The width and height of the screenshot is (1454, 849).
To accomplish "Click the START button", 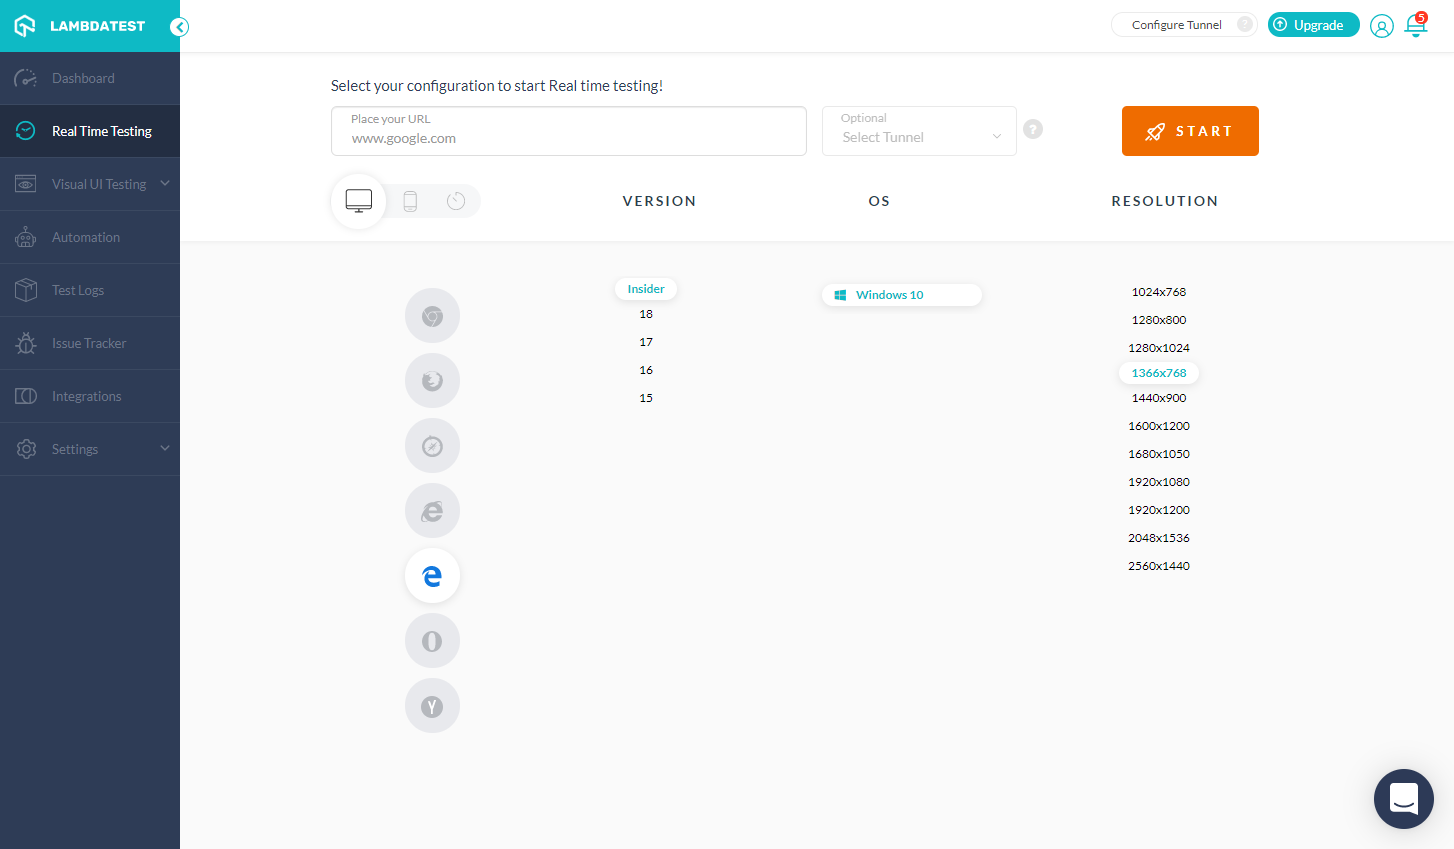I will [x=1190, y=131].
